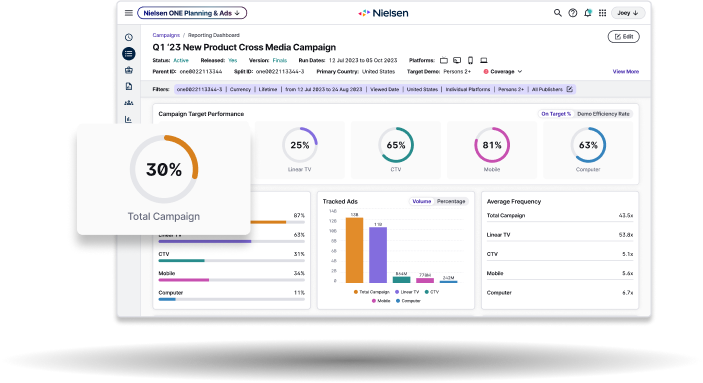The width and height of the screenshot is (703, 383).
Task: Click the Edit button
Action: [x=624, y=37]
